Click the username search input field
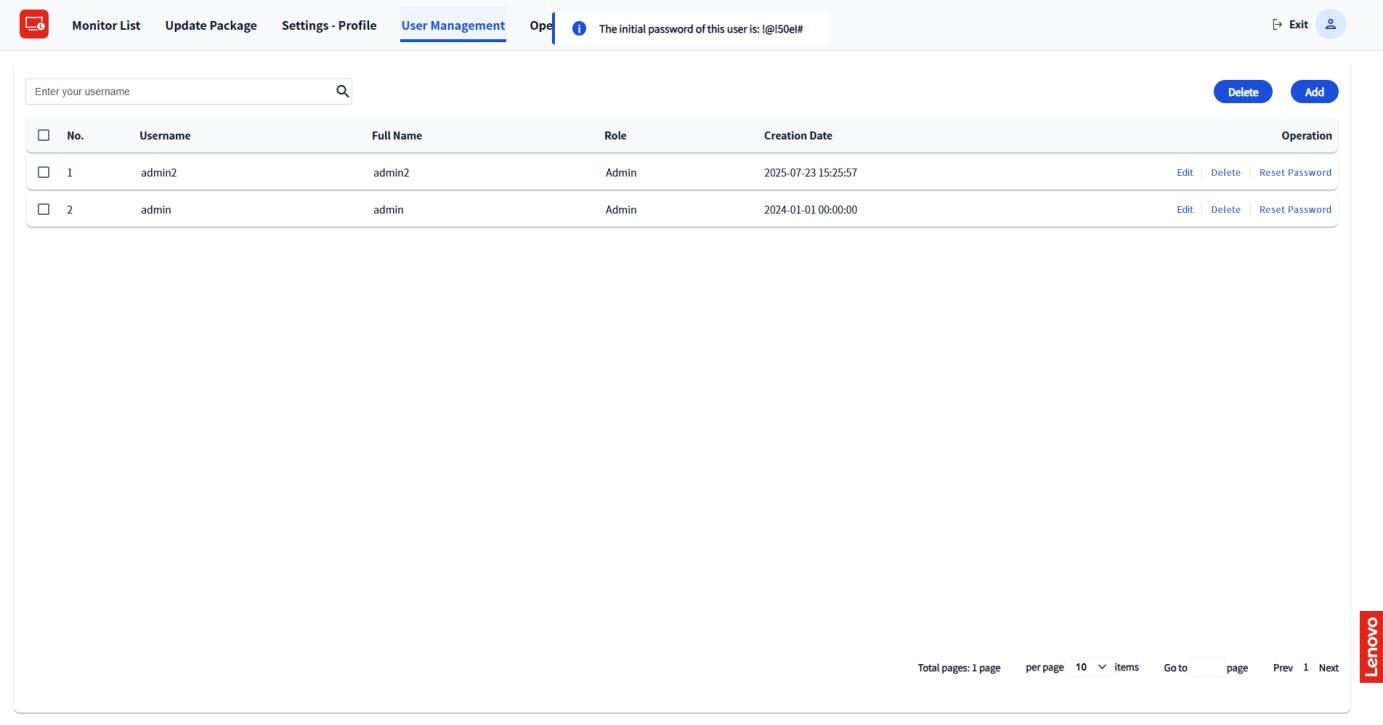The height and width of the screenshot is (725, 1383). coord(180,91)
